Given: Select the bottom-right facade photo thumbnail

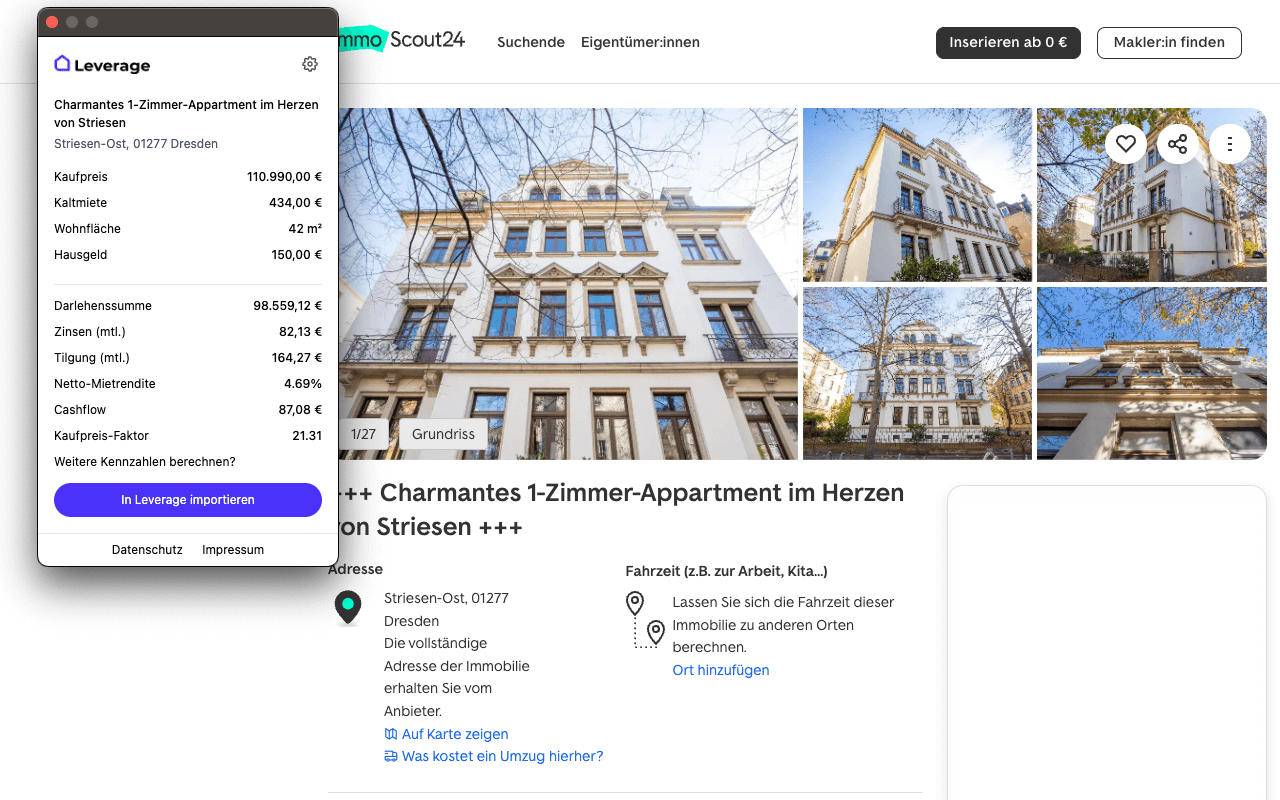Looking at the screenshot, I should (x=1151, y=373).
